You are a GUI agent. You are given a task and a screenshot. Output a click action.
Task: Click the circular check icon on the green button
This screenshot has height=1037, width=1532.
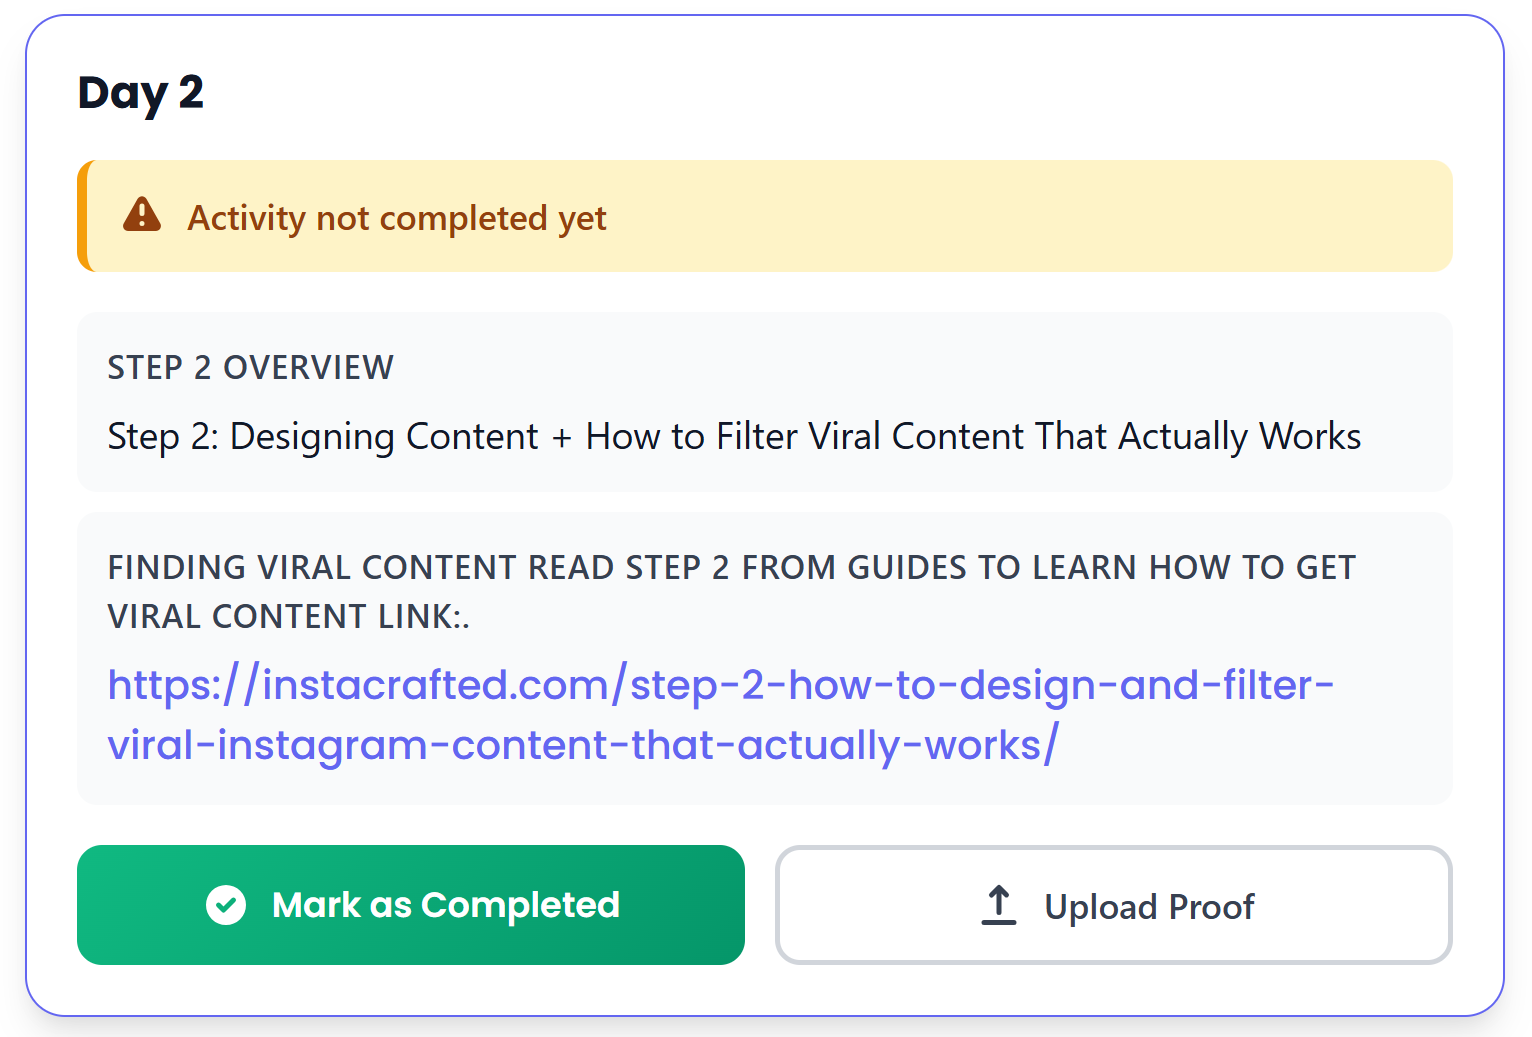point(226,905)
